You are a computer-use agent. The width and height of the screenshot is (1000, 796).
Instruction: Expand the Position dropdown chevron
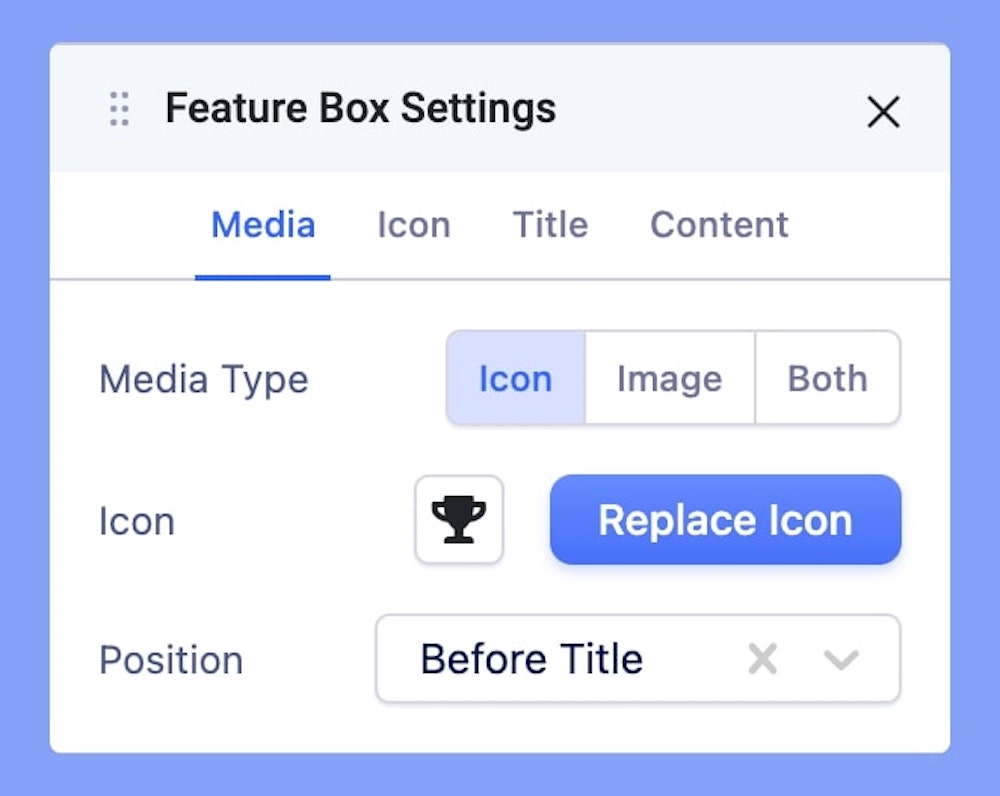pyautogui.click(x=841, y=659)
